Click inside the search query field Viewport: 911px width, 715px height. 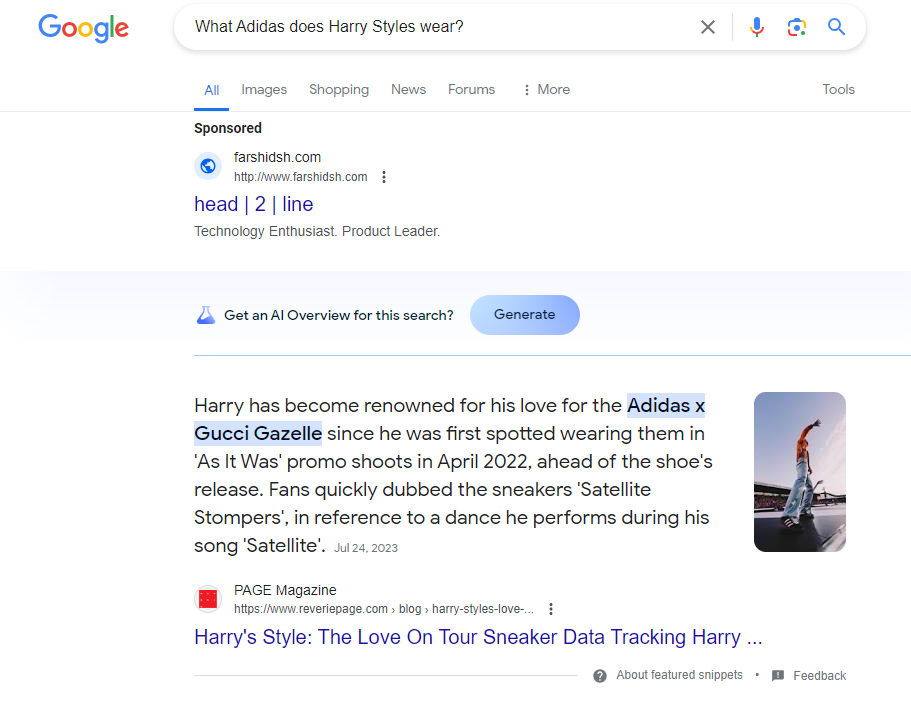click(430, 27)
